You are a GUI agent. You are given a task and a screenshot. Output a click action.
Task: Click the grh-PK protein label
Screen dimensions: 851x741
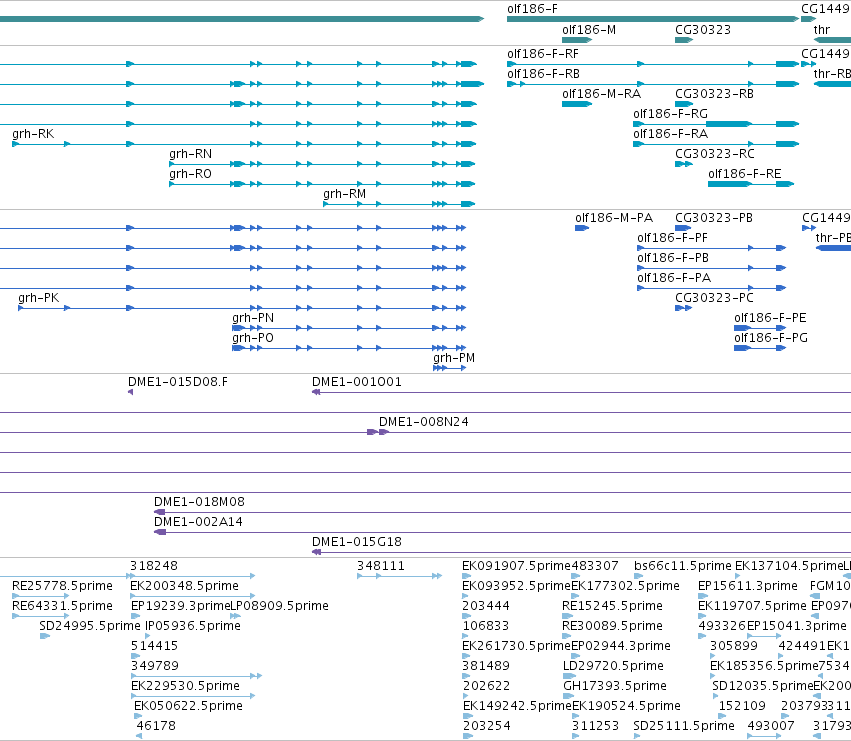point(39,298)
